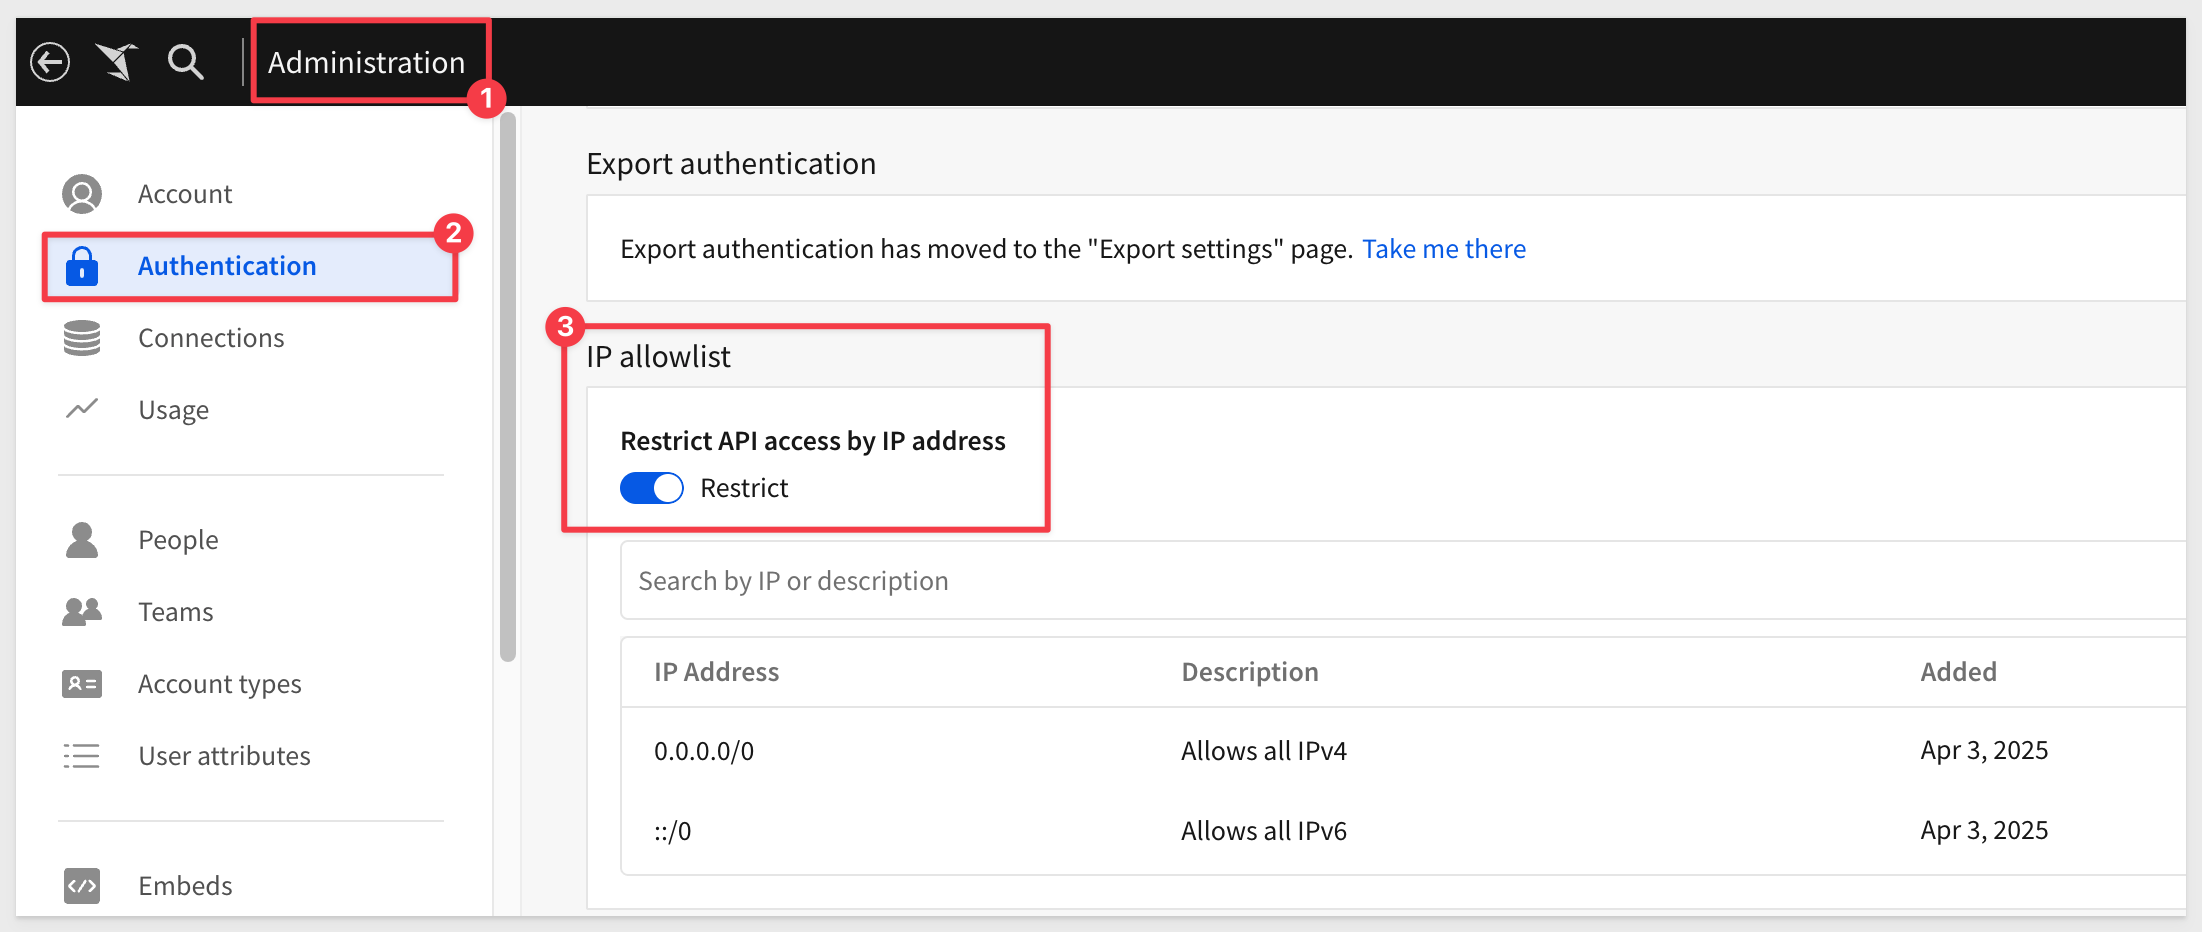Open search with the magnifier icon
Viewport: 2202px width, 932px height.
[x=185, y=62]
